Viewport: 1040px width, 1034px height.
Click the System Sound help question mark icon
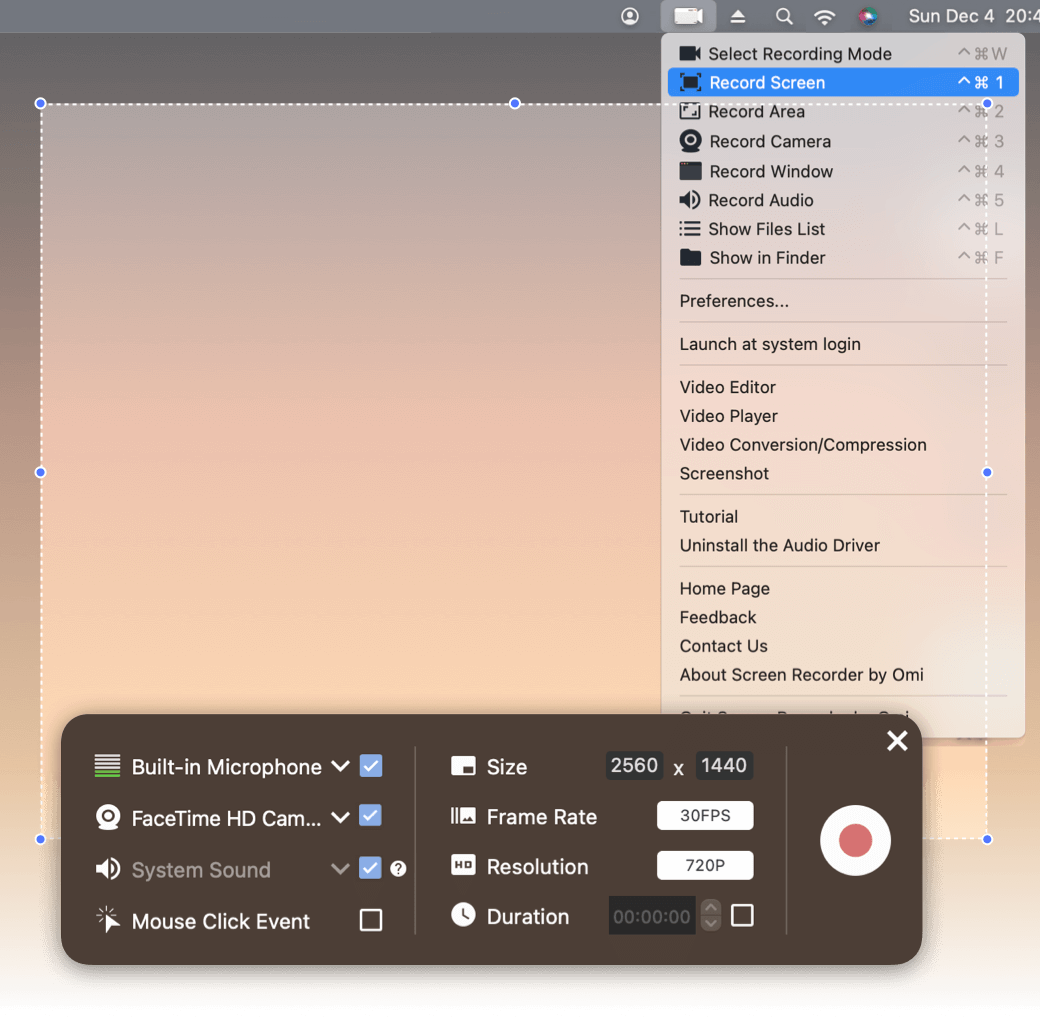398,869
